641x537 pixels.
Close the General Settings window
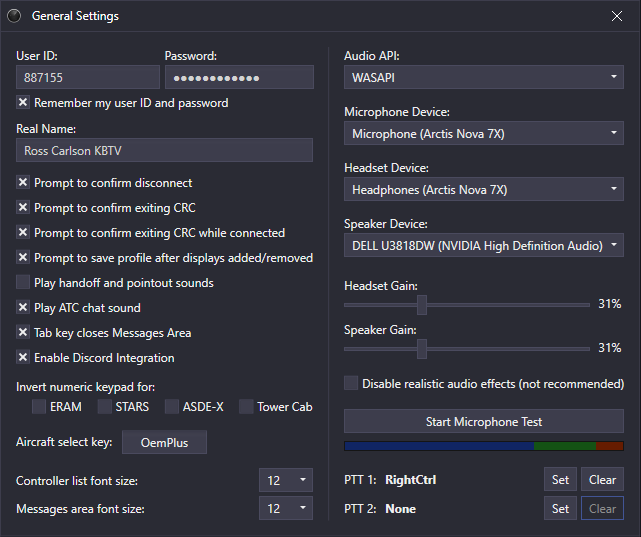[616, 16]
